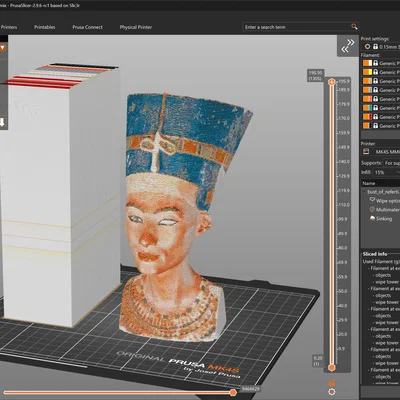Screen dimensions: 400x400
Task: Click the cog icon below the layer slider
Action: [x=331, y=392]
